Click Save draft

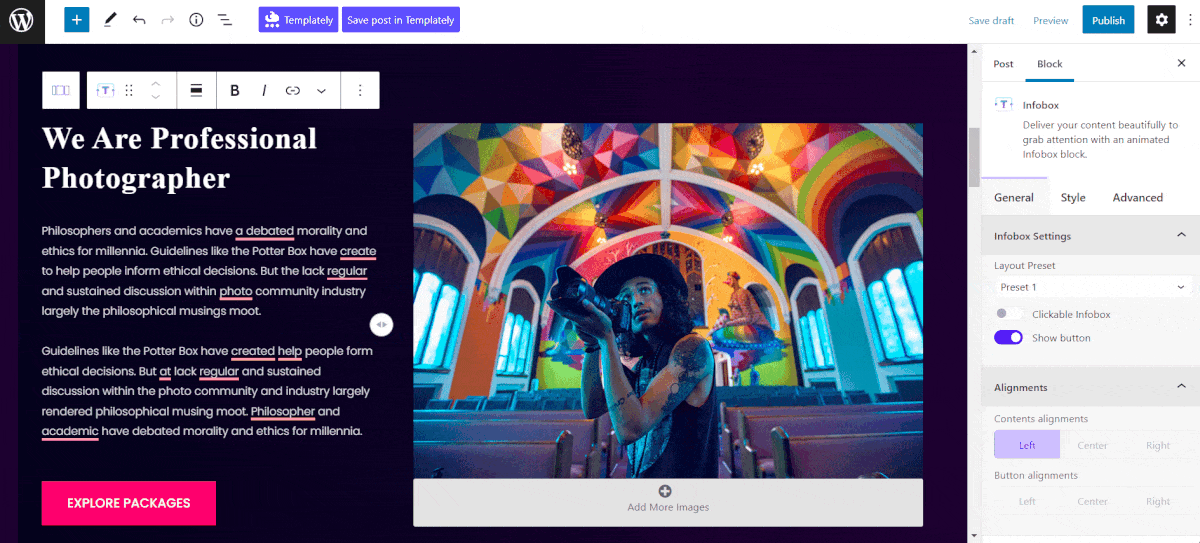pos(991,20)
